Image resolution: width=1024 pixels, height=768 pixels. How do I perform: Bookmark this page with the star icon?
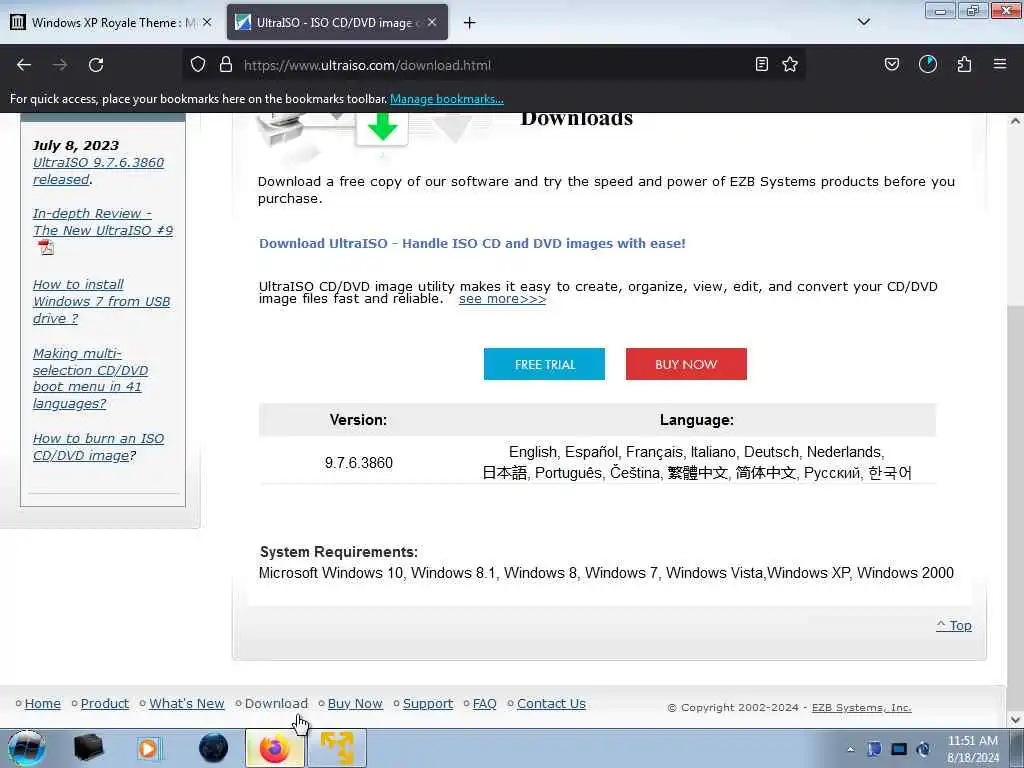coord(790,64)
